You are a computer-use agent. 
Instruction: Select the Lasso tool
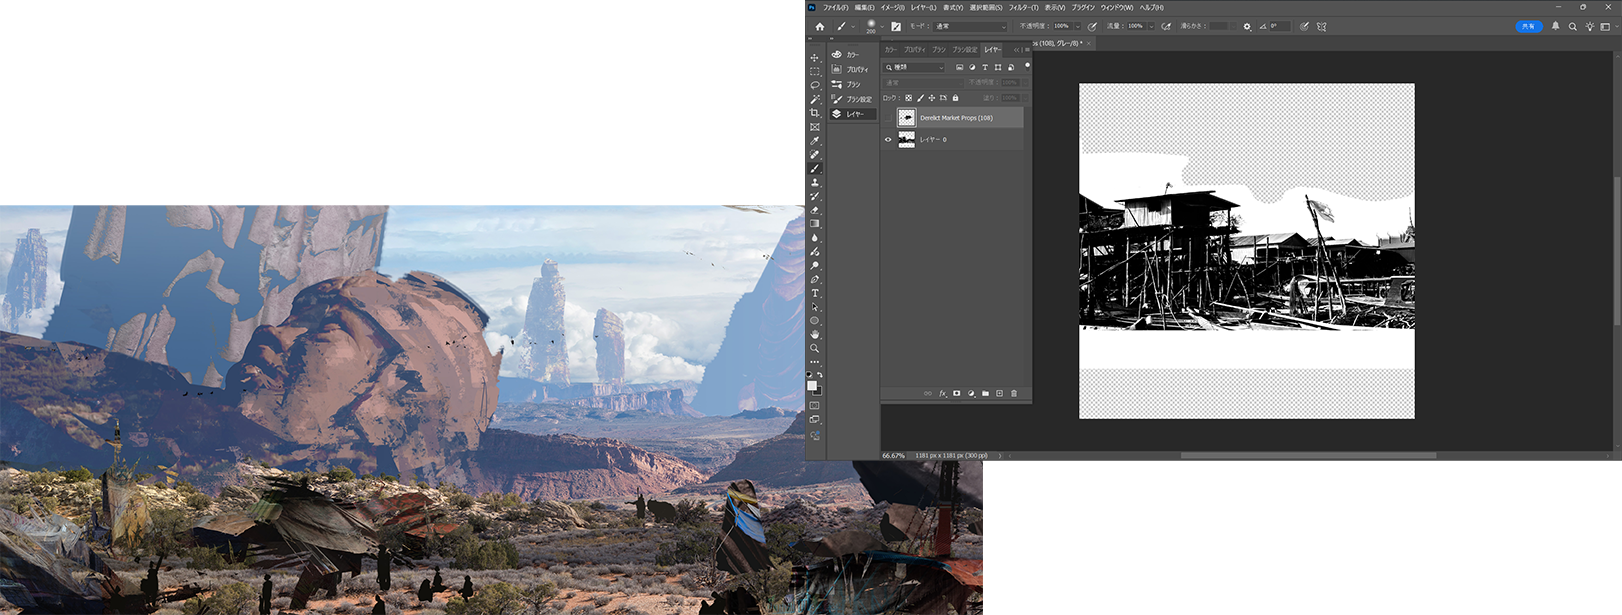tap(814, 85)
